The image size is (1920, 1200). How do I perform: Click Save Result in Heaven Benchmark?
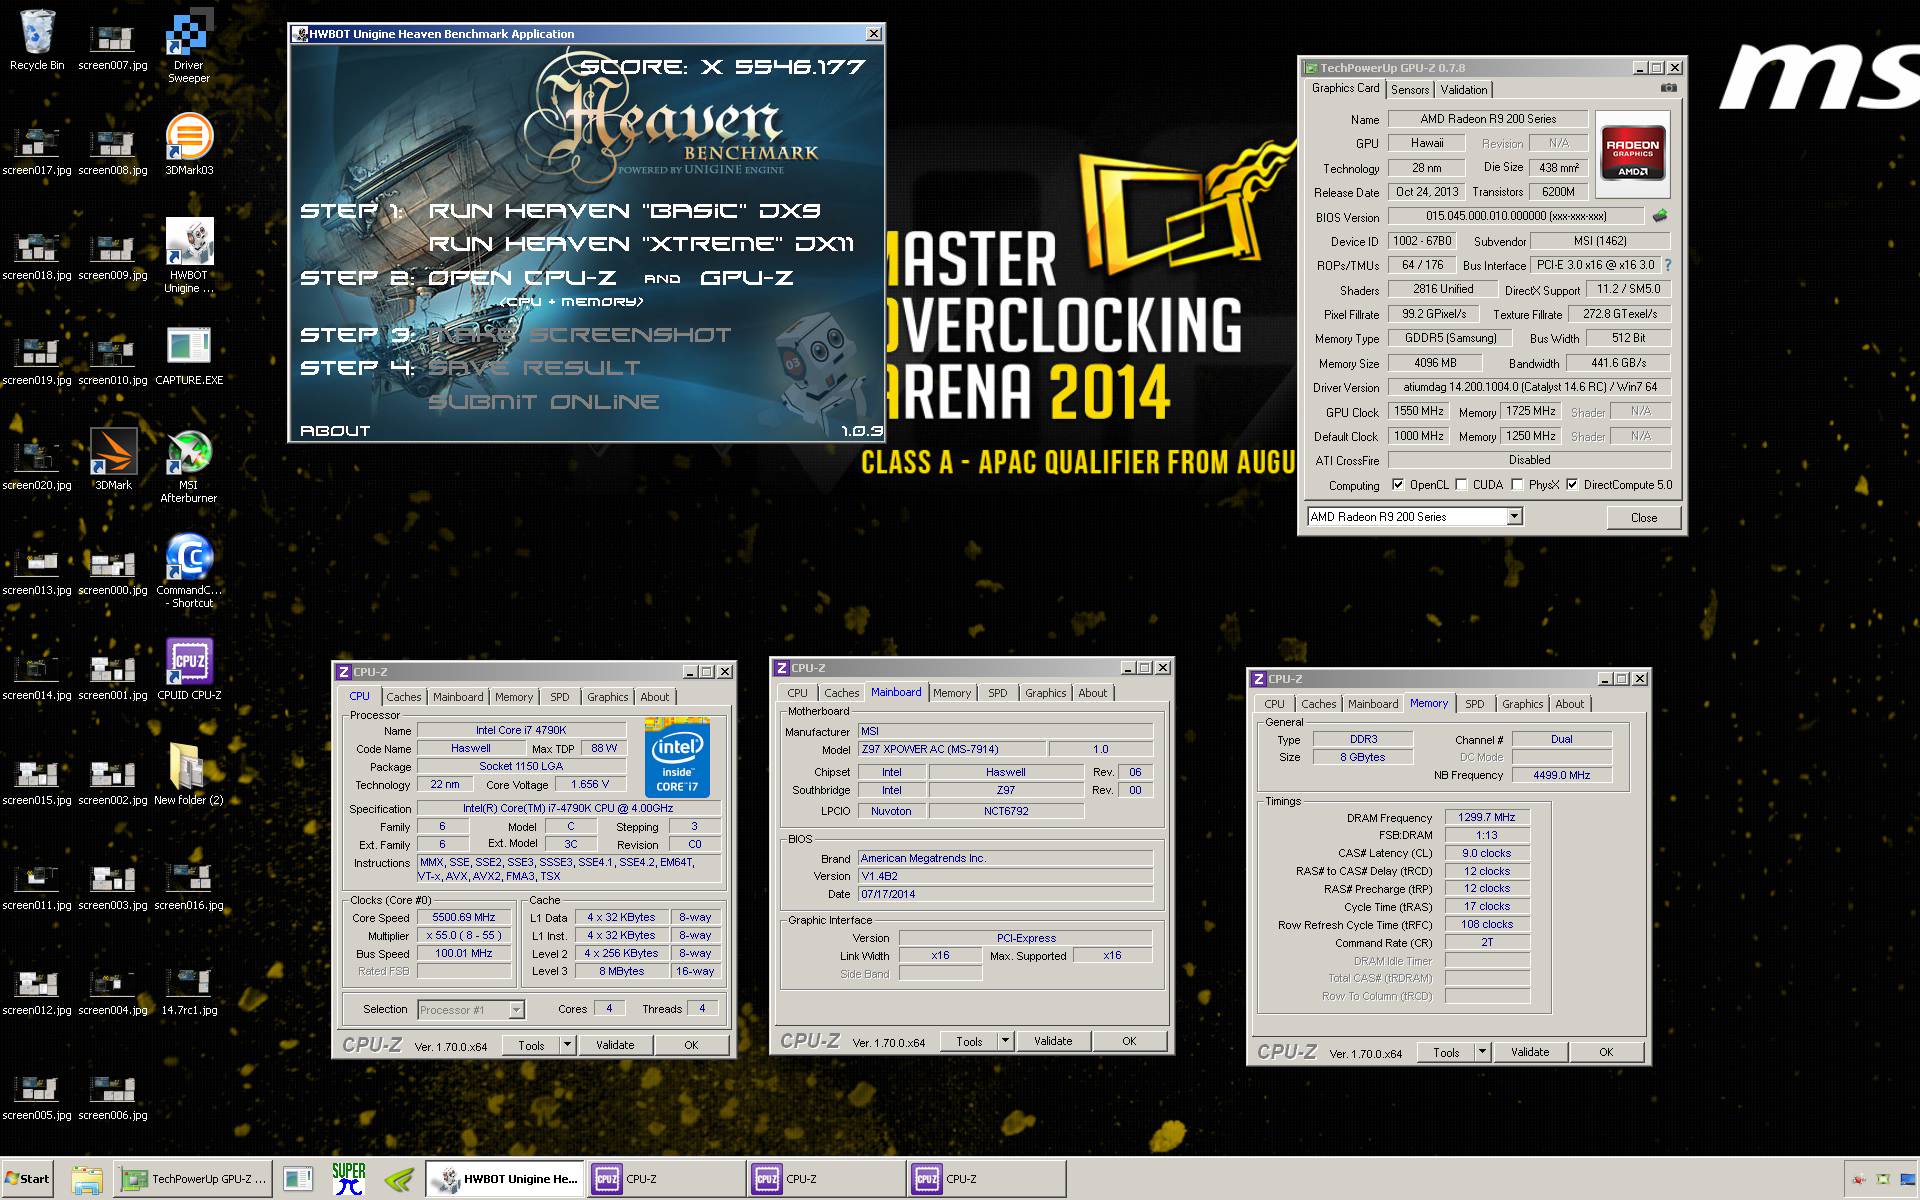point(534,368)
